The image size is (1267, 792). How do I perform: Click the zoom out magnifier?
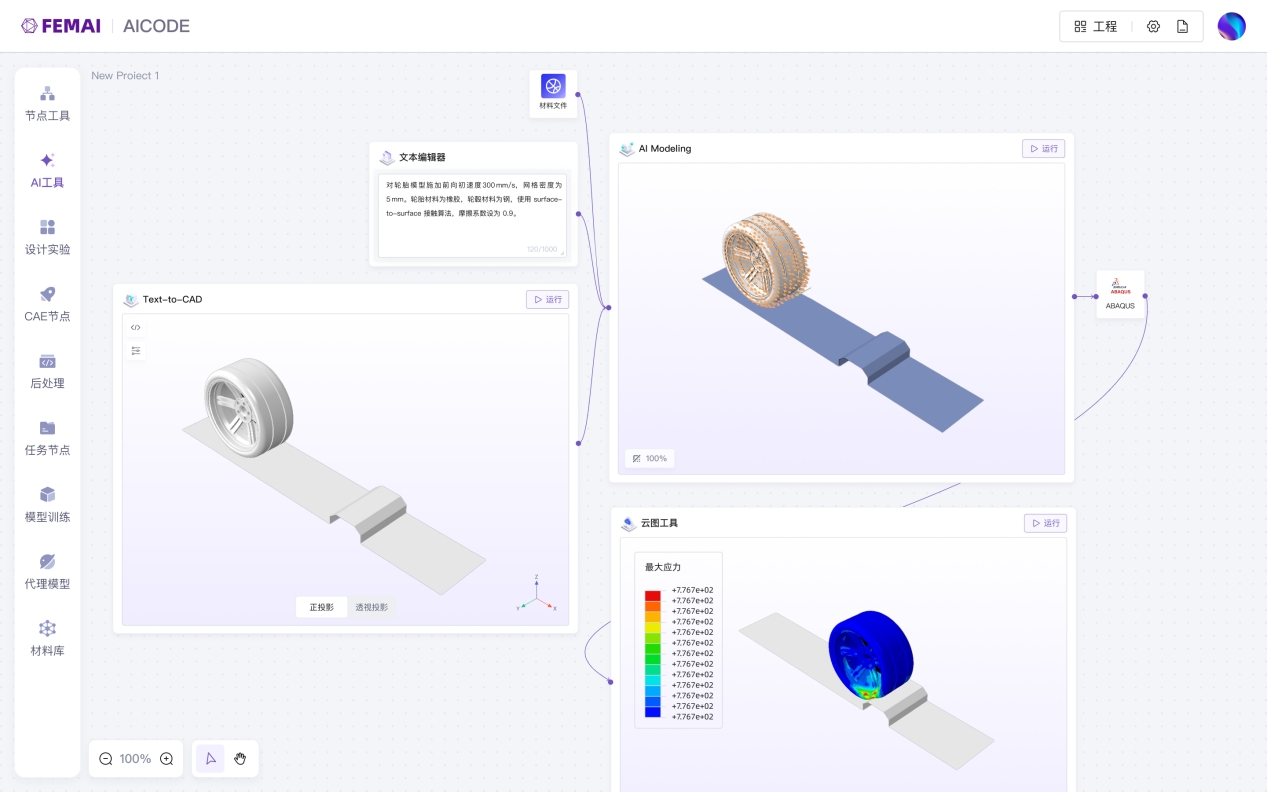pos(106,759)
